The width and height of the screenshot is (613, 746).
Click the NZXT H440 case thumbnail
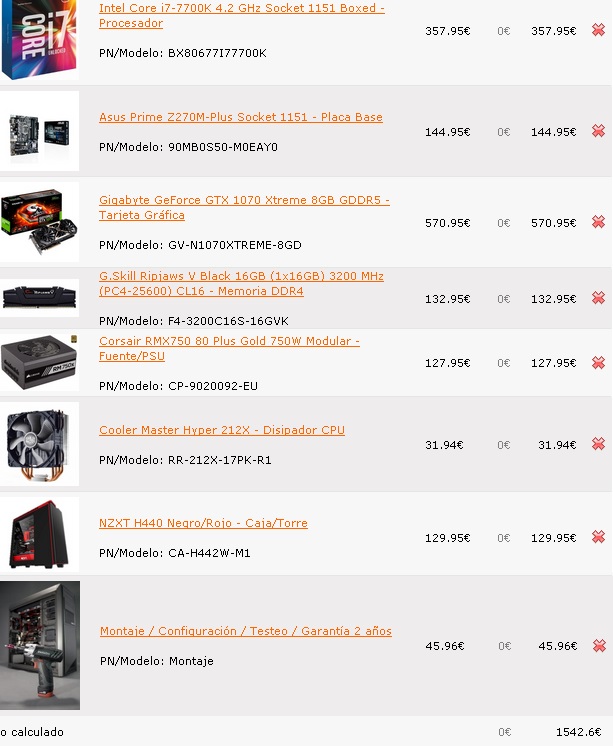pyautogui.click(x=39, y=534)
